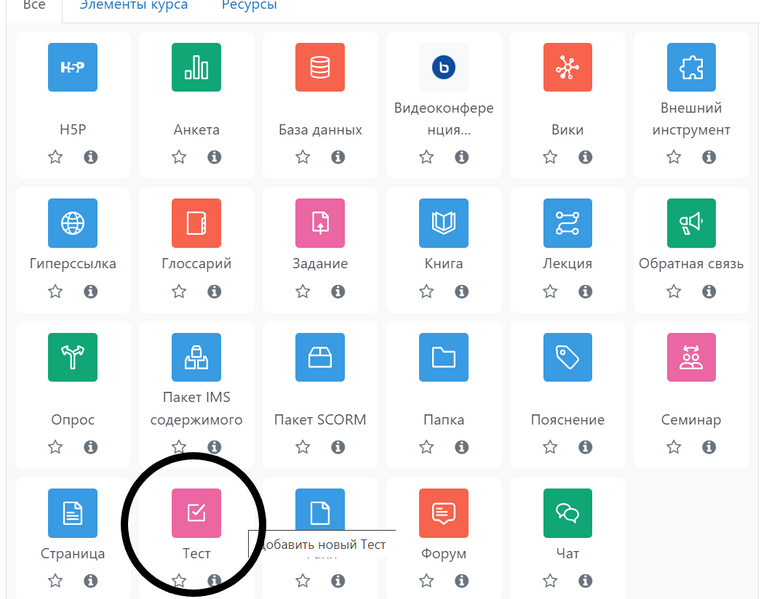Select the H5P activity icon
This screenshot has width=769, height=599.
pyautogui.click(x=73, y=68)
